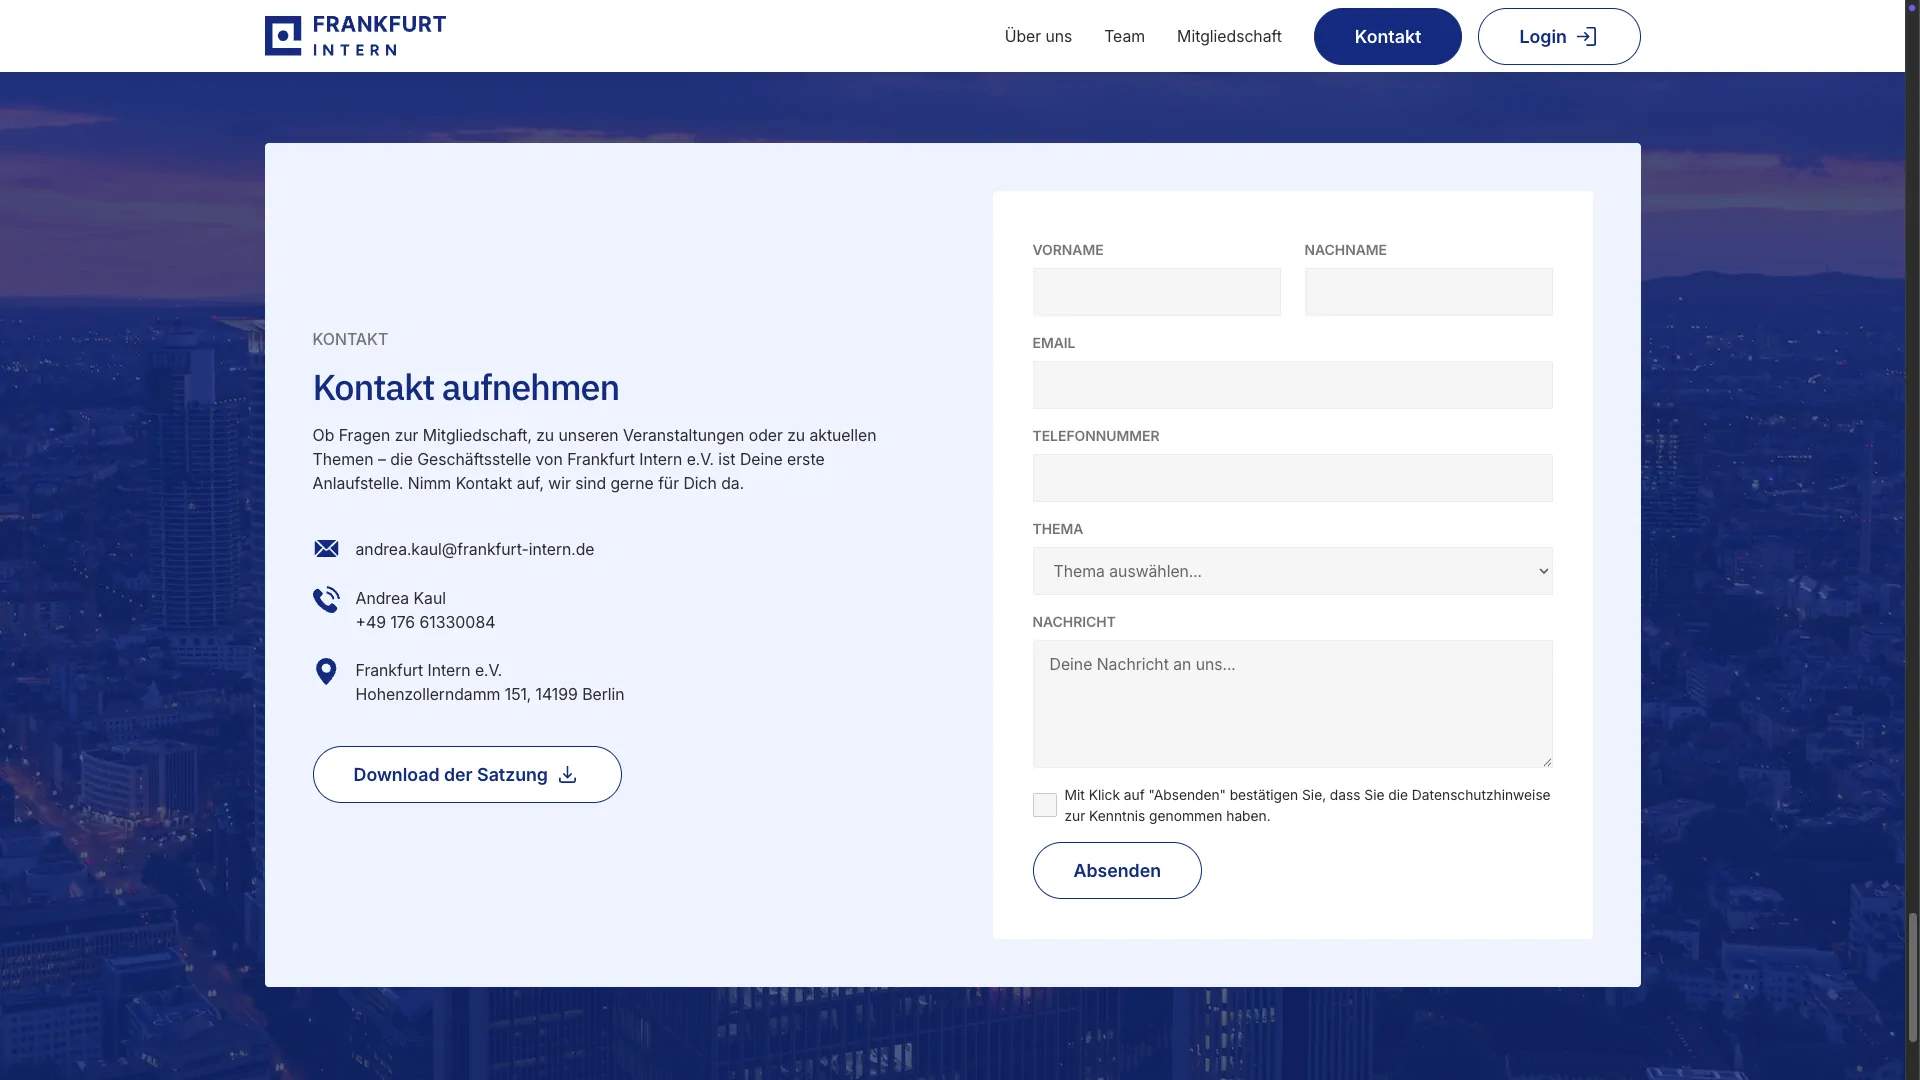The width and height of the screenshot is (1920, 1080).
Task: Click the Nachricht textarea resize handle
Action: coord(1546,761)
